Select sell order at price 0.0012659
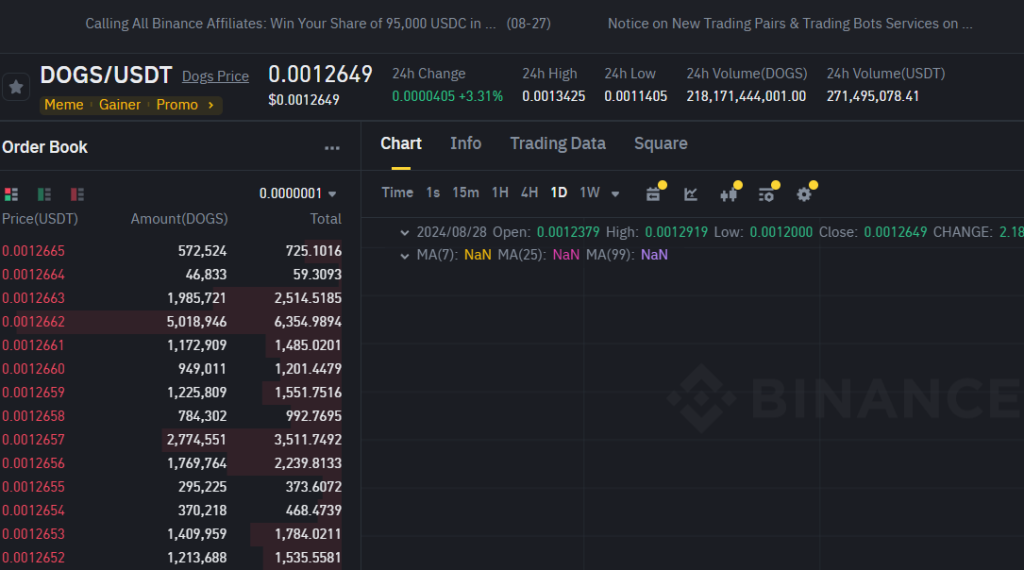 click(x=171, y=392)
